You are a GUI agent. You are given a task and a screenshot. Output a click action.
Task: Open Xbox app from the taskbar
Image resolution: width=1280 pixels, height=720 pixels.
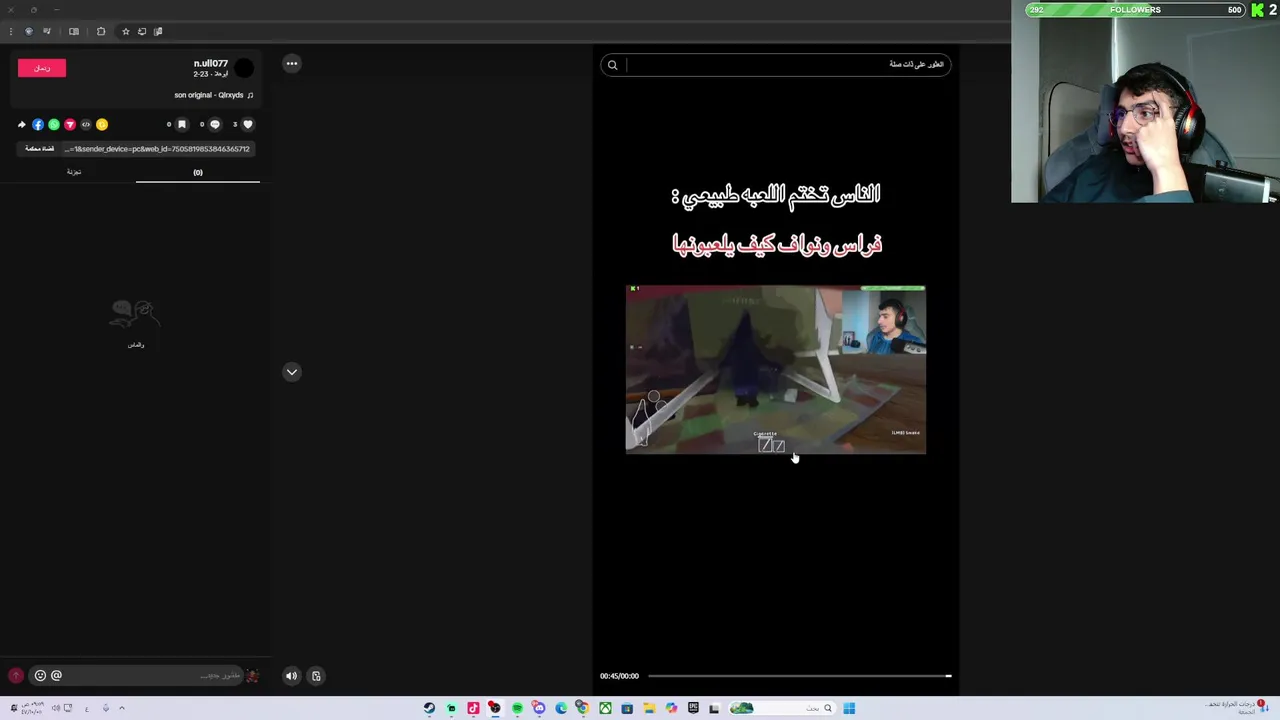point(606,708)
